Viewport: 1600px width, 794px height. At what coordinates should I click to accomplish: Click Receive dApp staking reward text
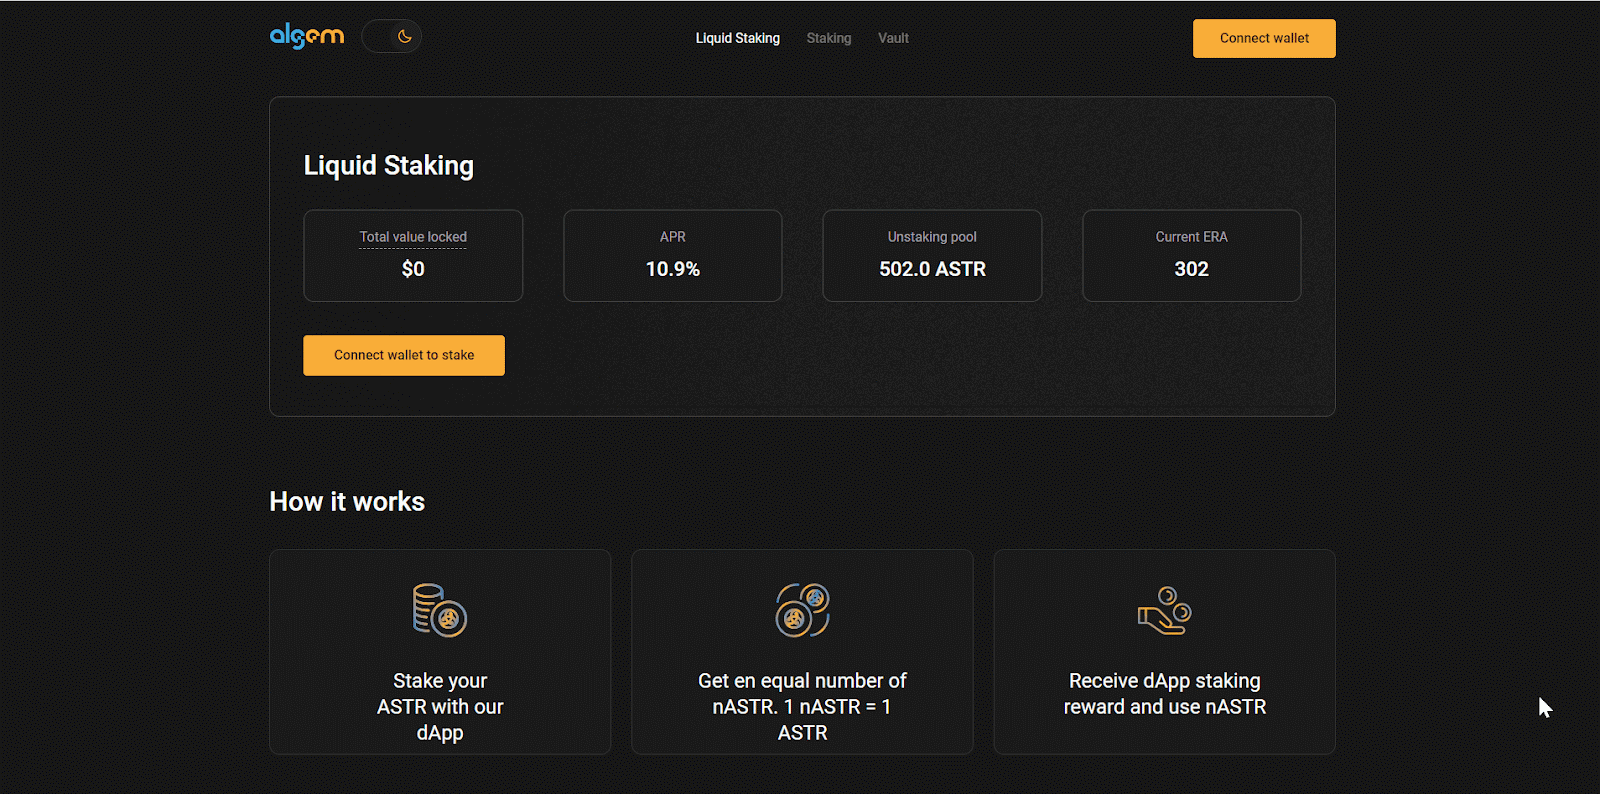coord(1165,694)
